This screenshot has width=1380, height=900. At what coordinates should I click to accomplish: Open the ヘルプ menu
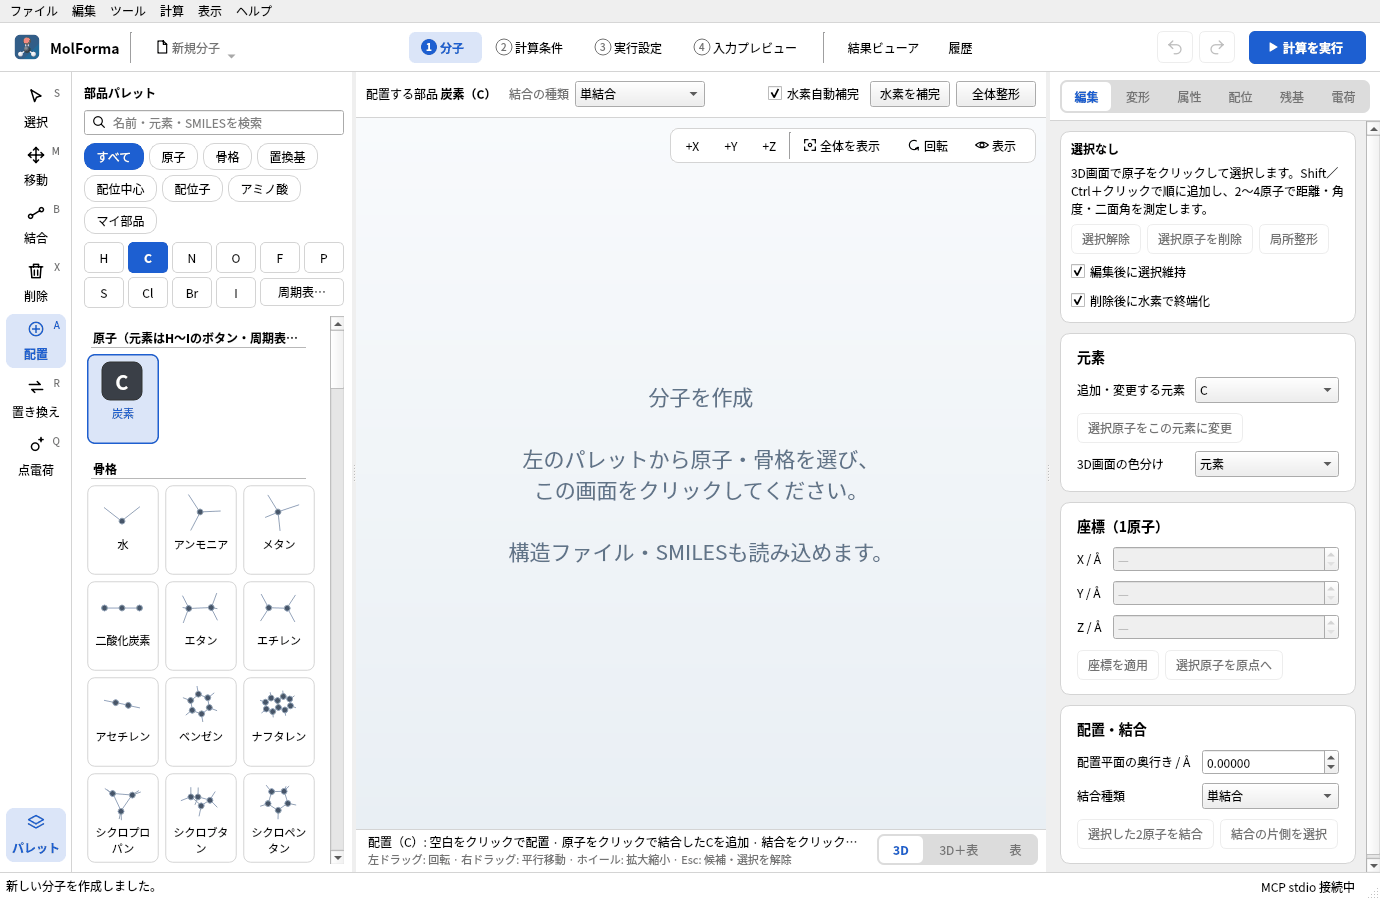point(254,11)
